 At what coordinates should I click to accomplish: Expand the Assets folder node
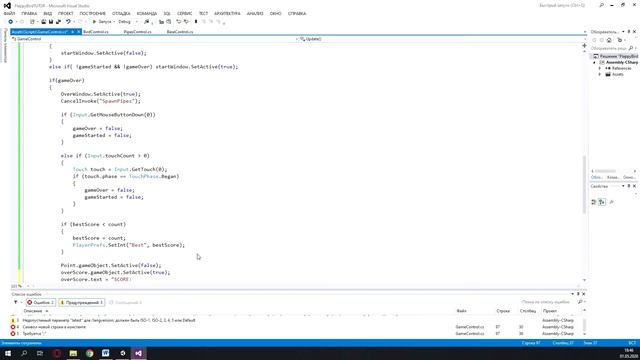coord(600,74)
